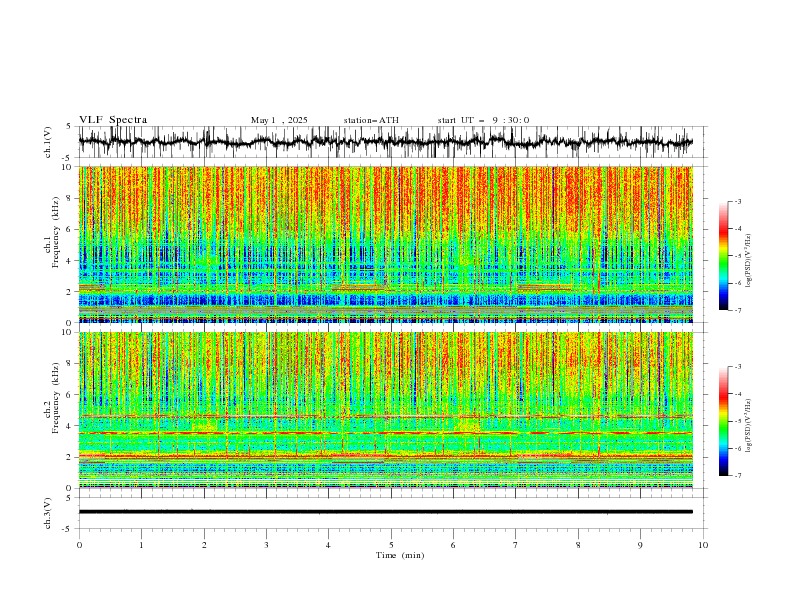Click the ch.1 PSD color scale bar
This screenshot has height=612, width=792.
click(x=723, y=256)
